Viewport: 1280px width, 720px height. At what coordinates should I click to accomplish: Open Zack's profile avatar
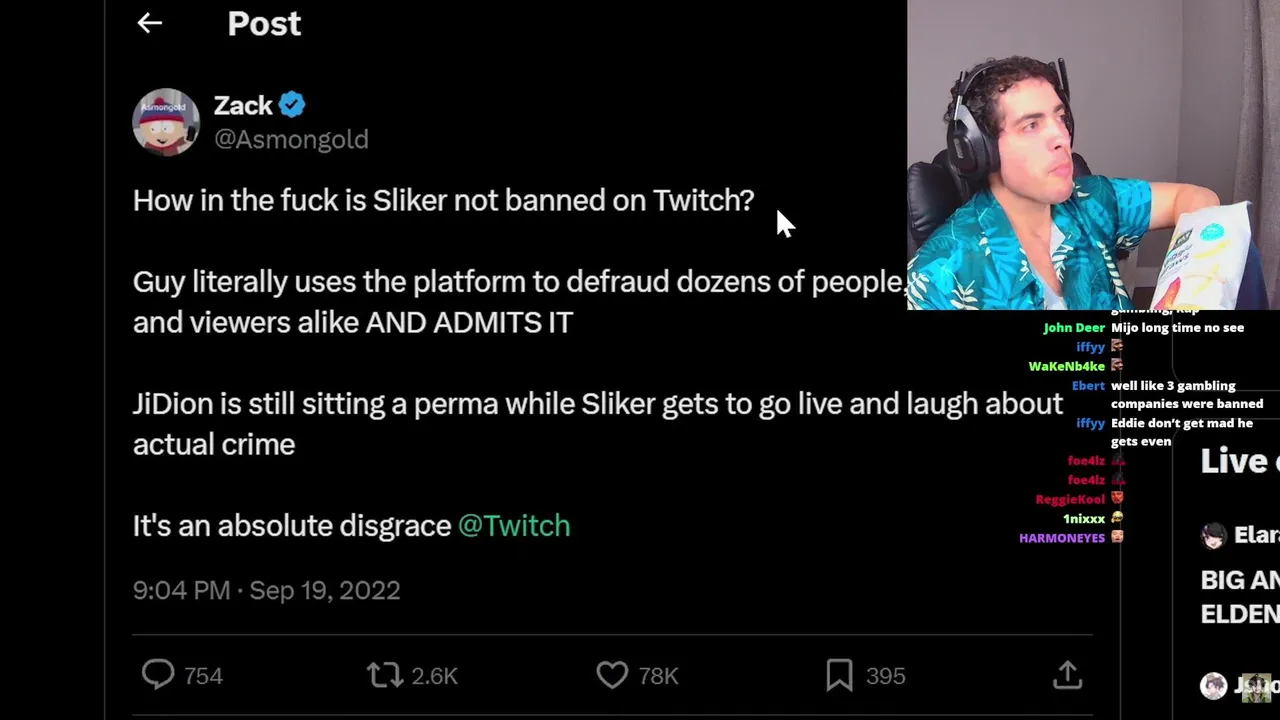click(x=166, y=122)
